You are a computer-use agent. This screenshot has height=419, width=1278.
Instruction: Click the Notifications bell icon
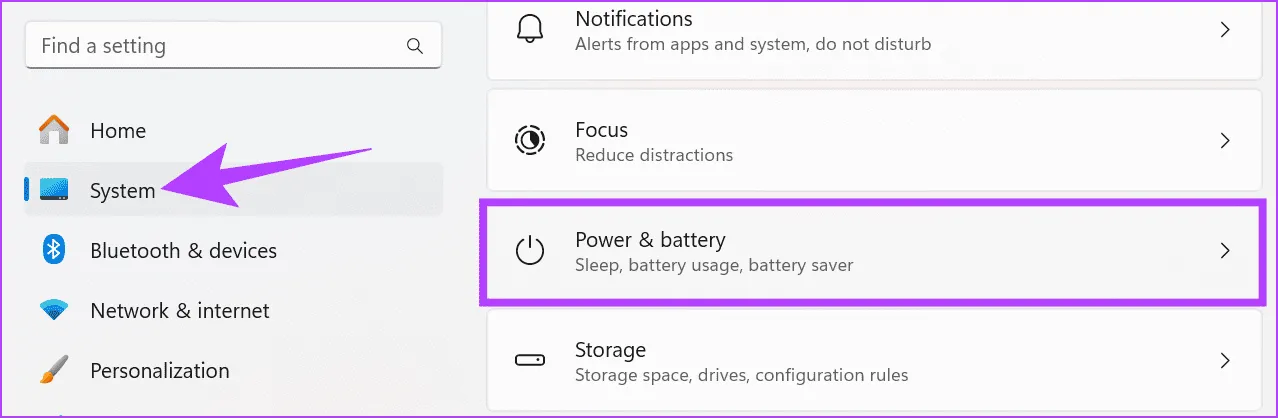[529, 30]
